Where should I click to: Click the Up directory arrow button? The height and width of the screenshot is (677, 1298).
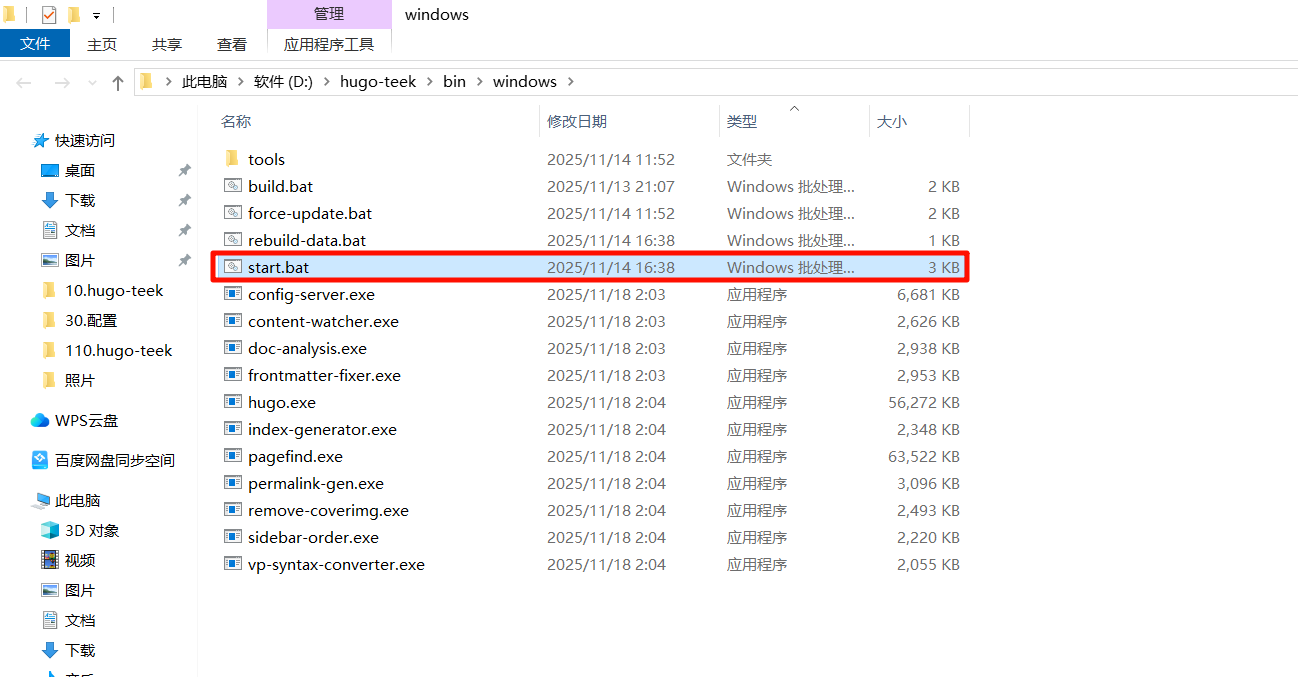point(118,82)
